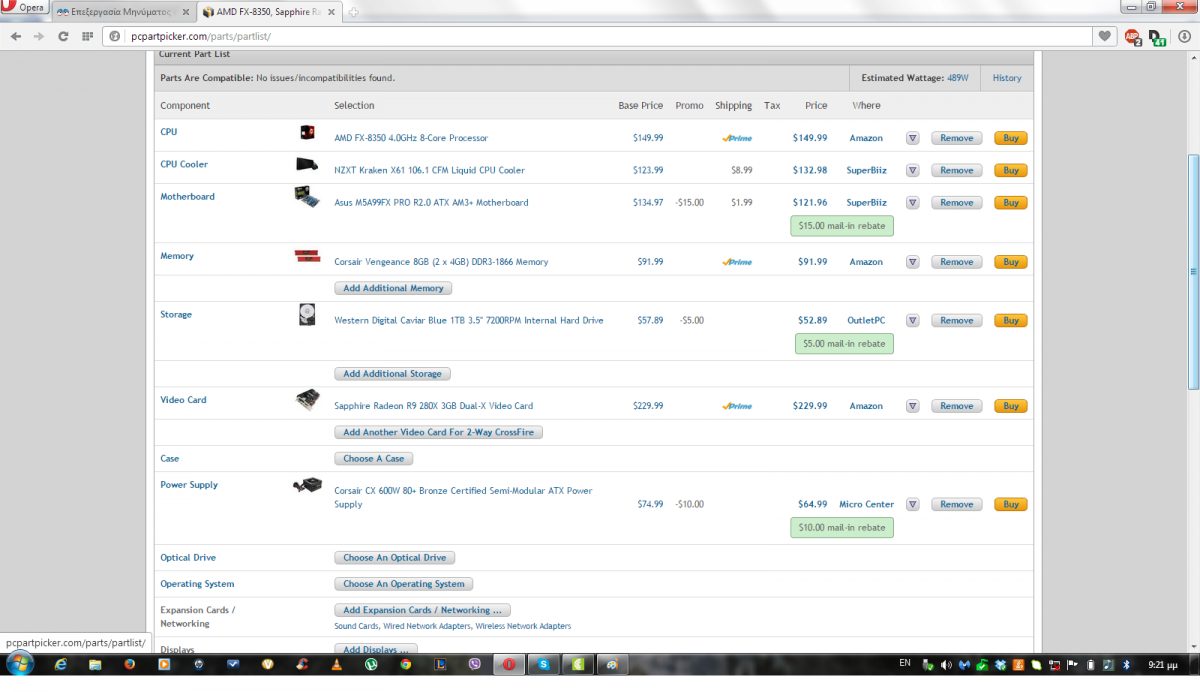Screen dimensions: 1200x692
Task: Click the CPU product thumbnail
Action: tap(308, 132)
